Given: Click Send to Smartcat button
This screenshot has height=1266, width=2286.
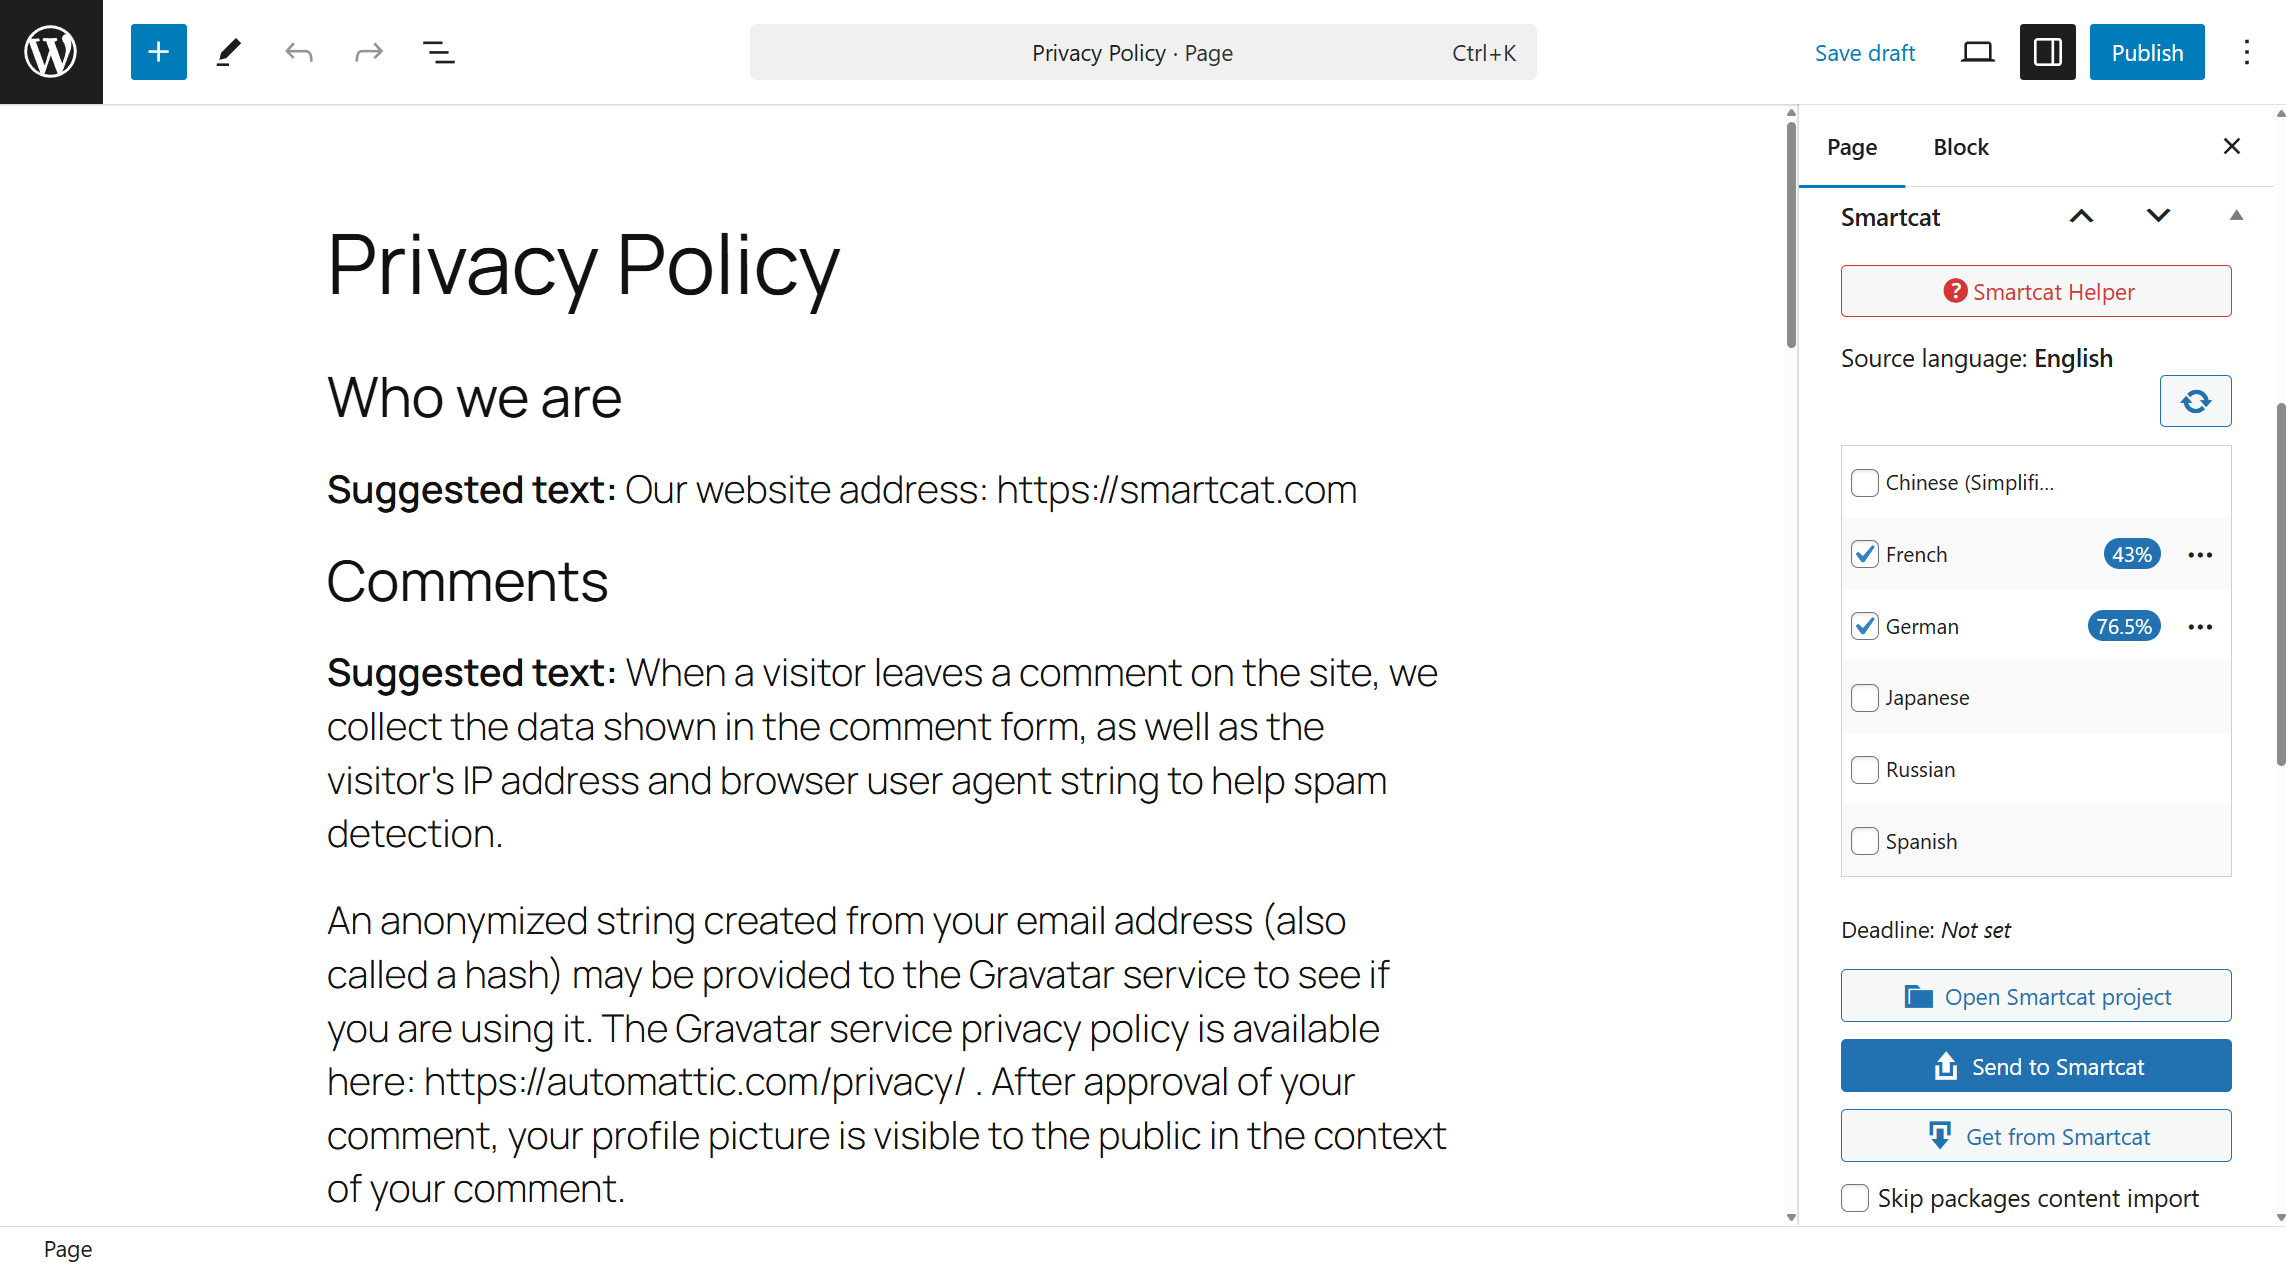Looking at the screenshot, I should 2035,1066.
